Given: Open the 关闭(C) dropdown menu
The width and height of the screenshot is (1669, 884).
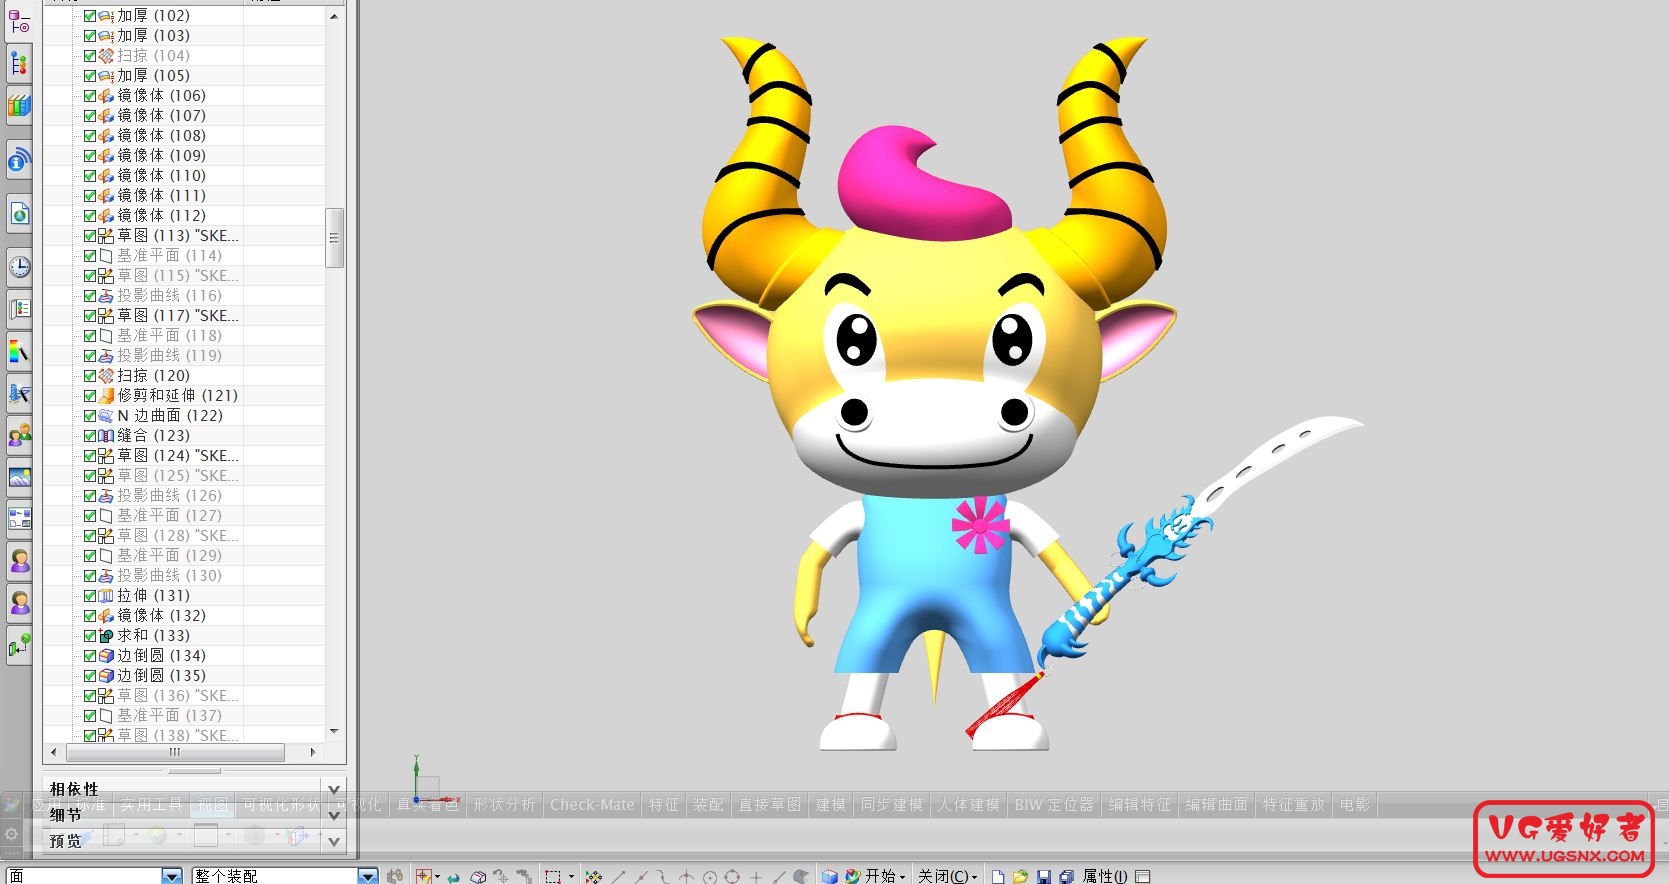Looking at the screenshot, I should (x=947, y=876).
